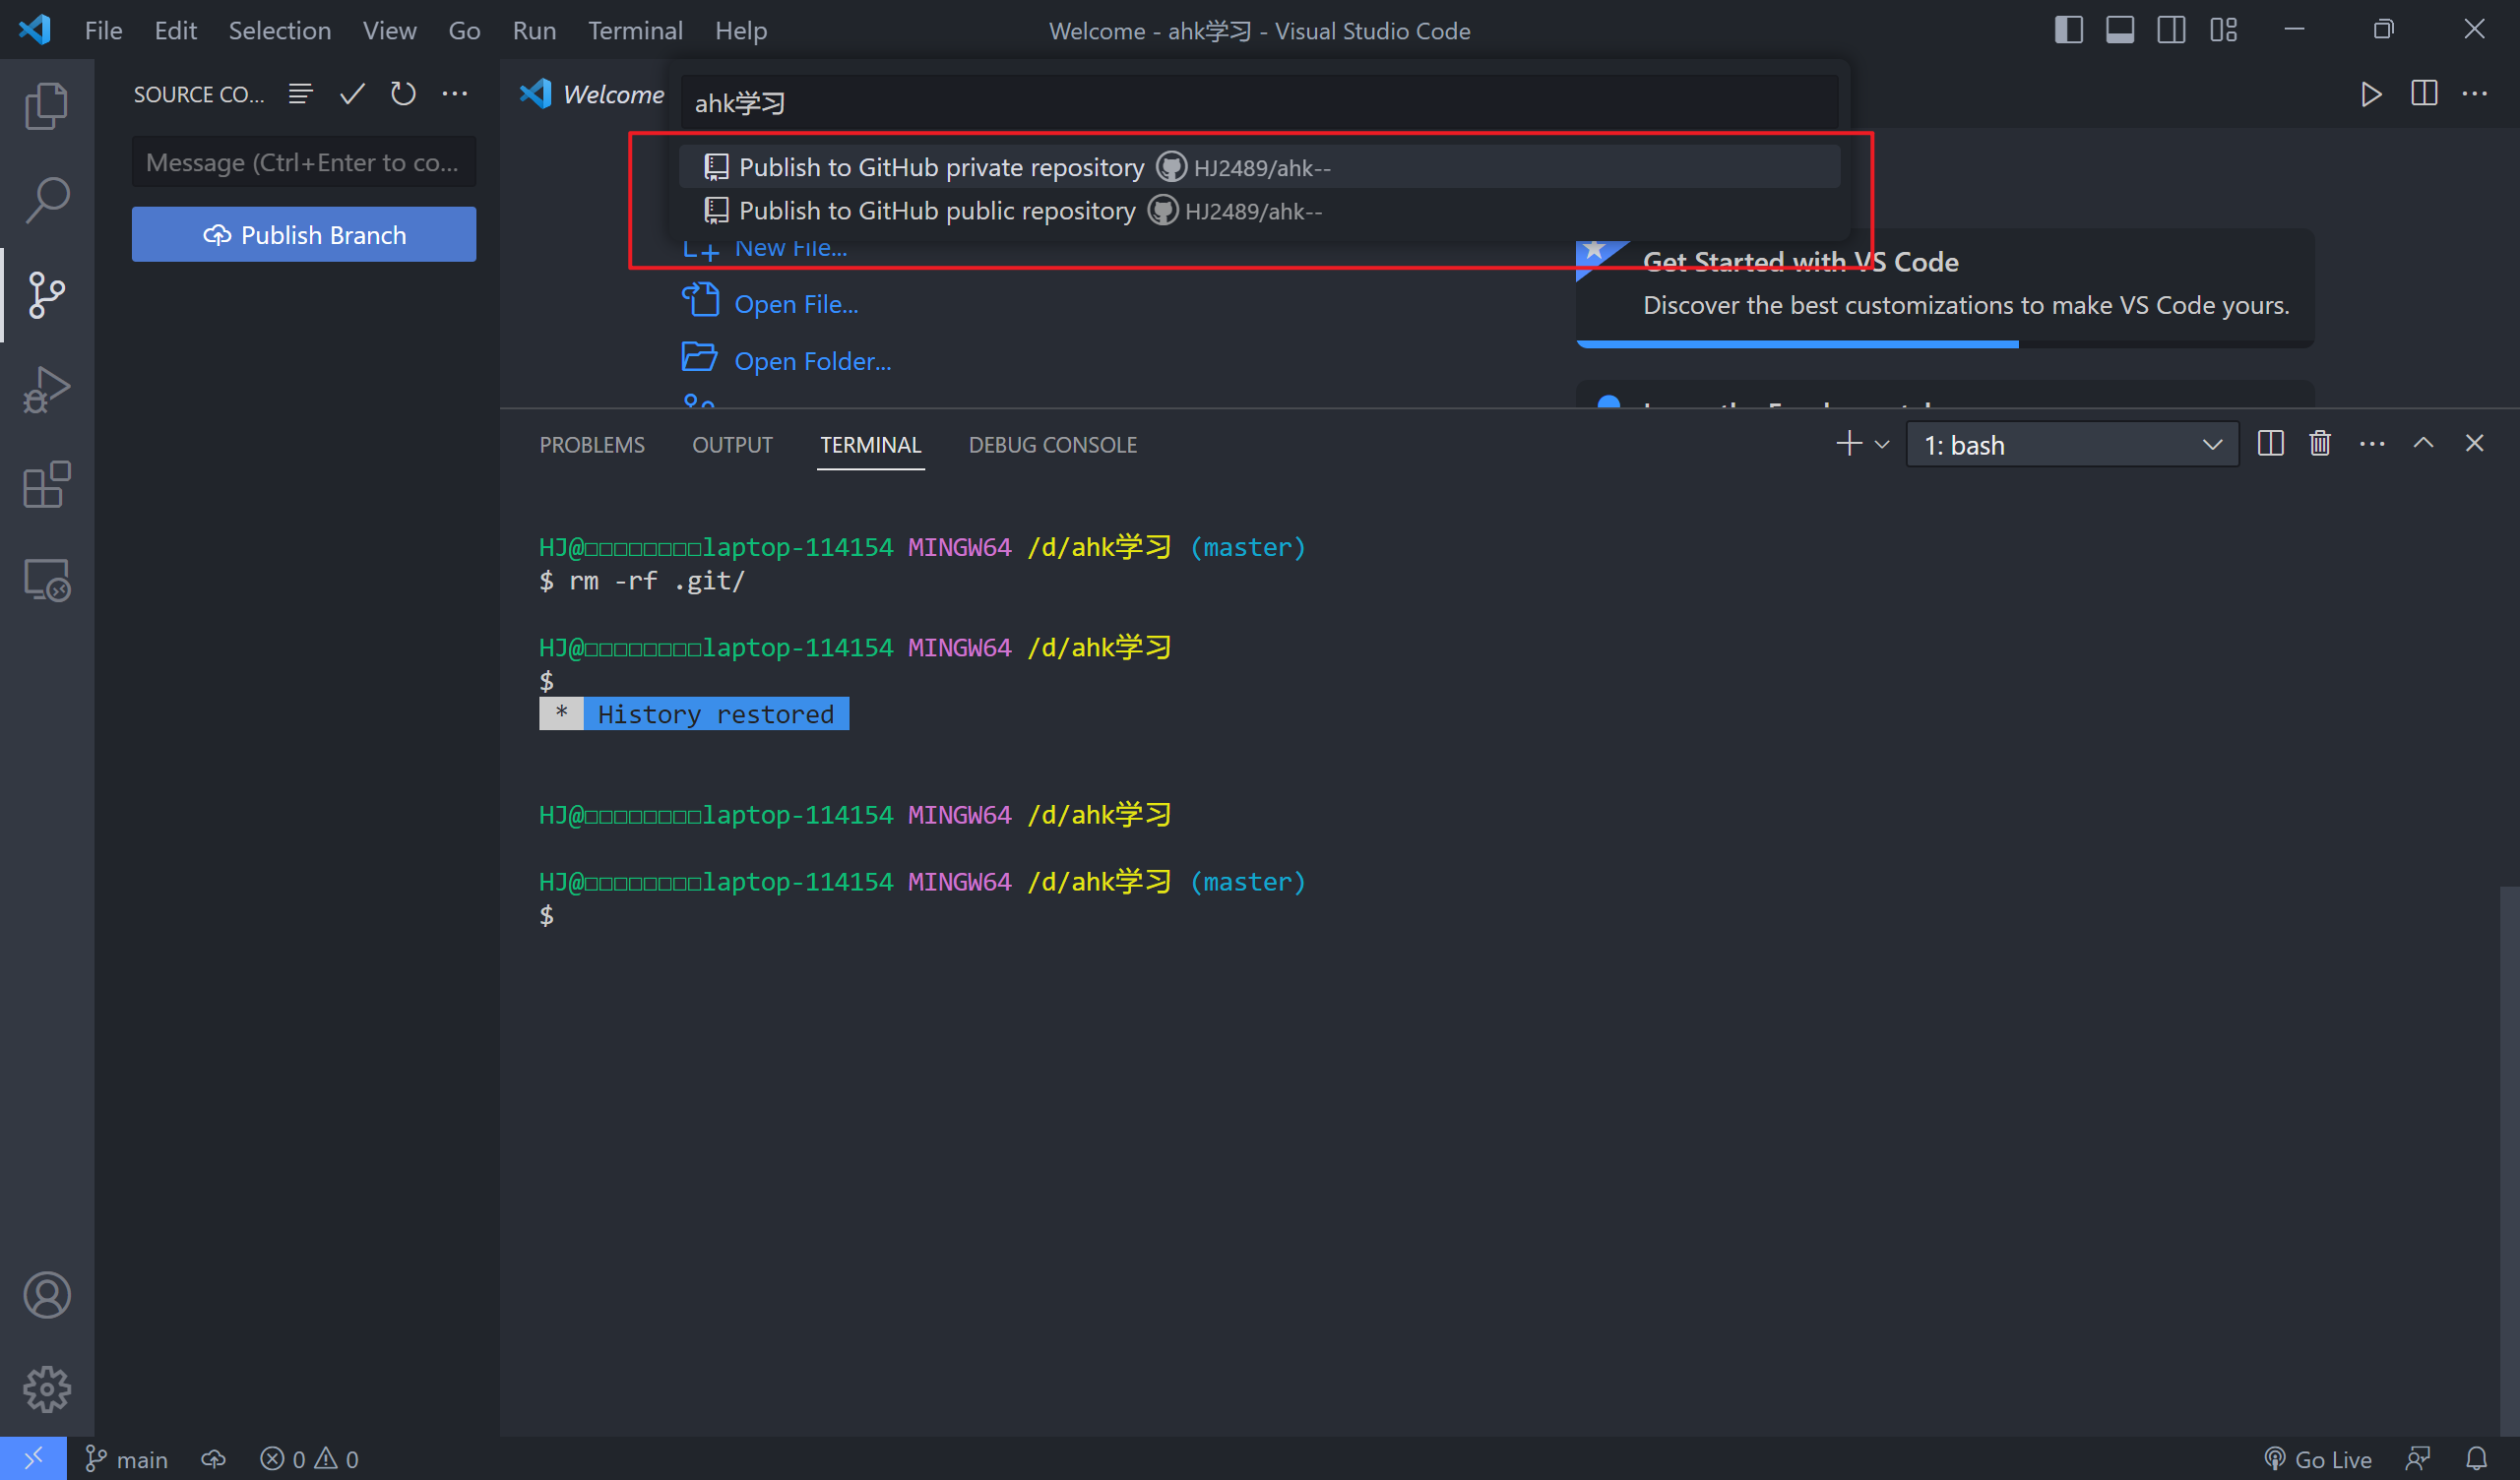Open More Actions in Source Control panel

point(455,93)
